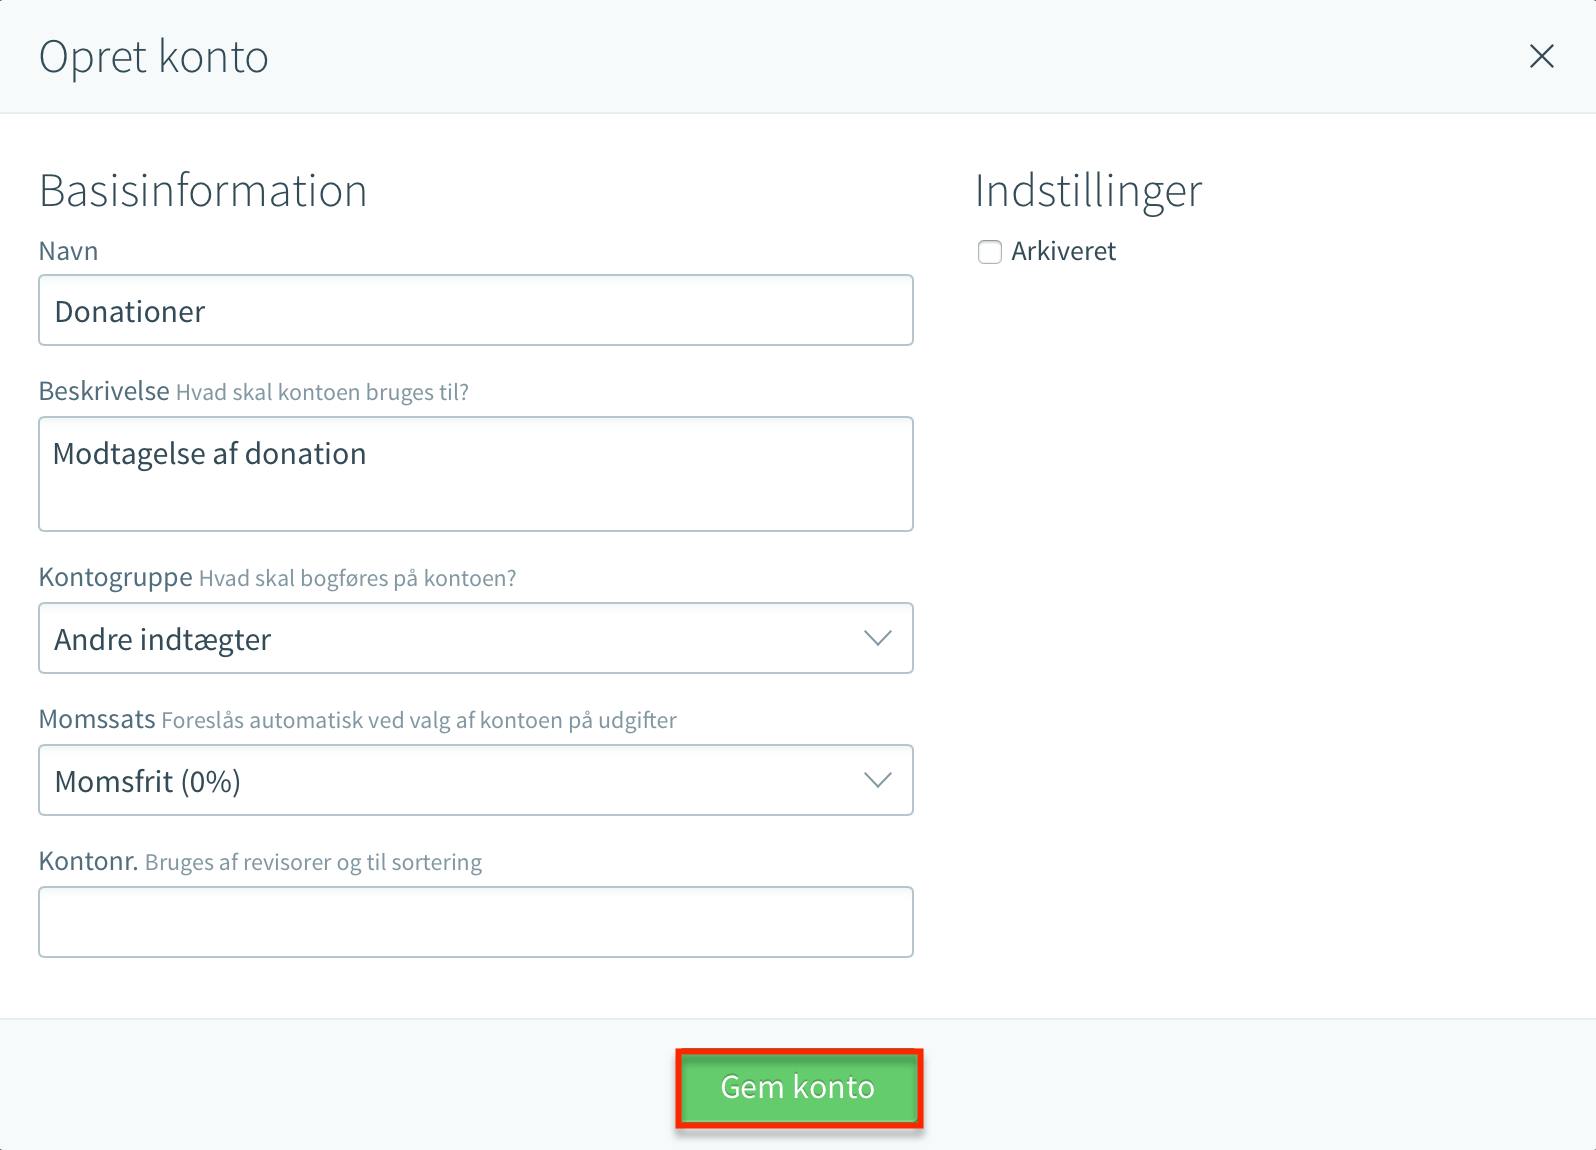Open the Andre indtægter account group dropdown

476,638
